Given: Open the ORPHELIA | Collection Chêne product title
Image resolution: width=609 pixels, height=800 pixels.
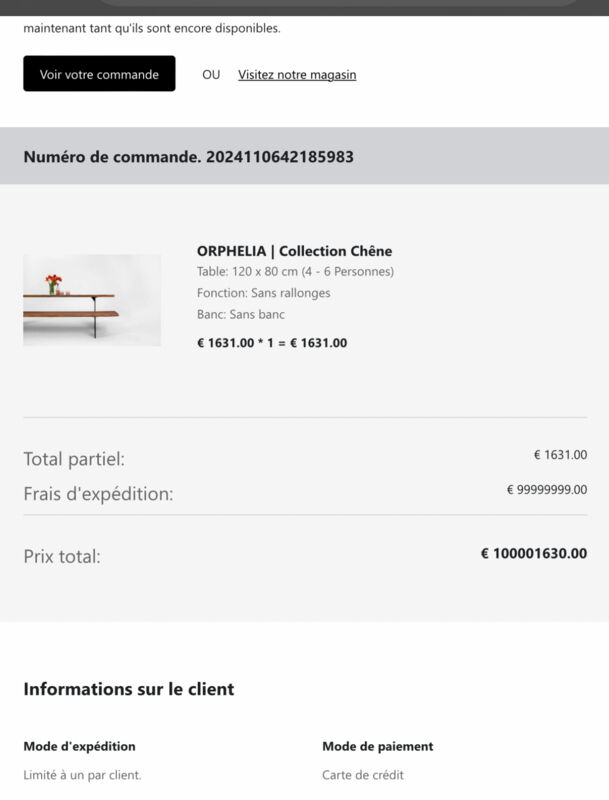Looking at the screenshot, I should (294, 251).
